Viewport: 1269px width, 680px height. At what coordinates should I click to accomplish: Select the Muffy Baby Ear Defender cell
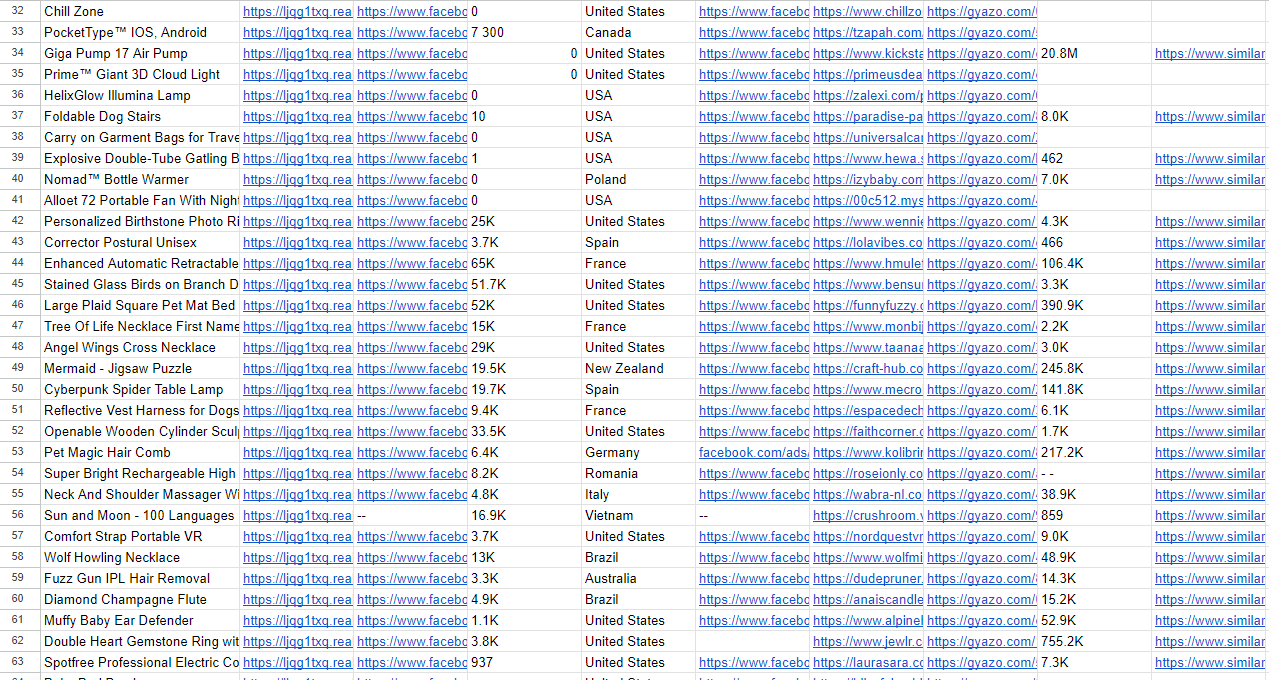[140, 621]
